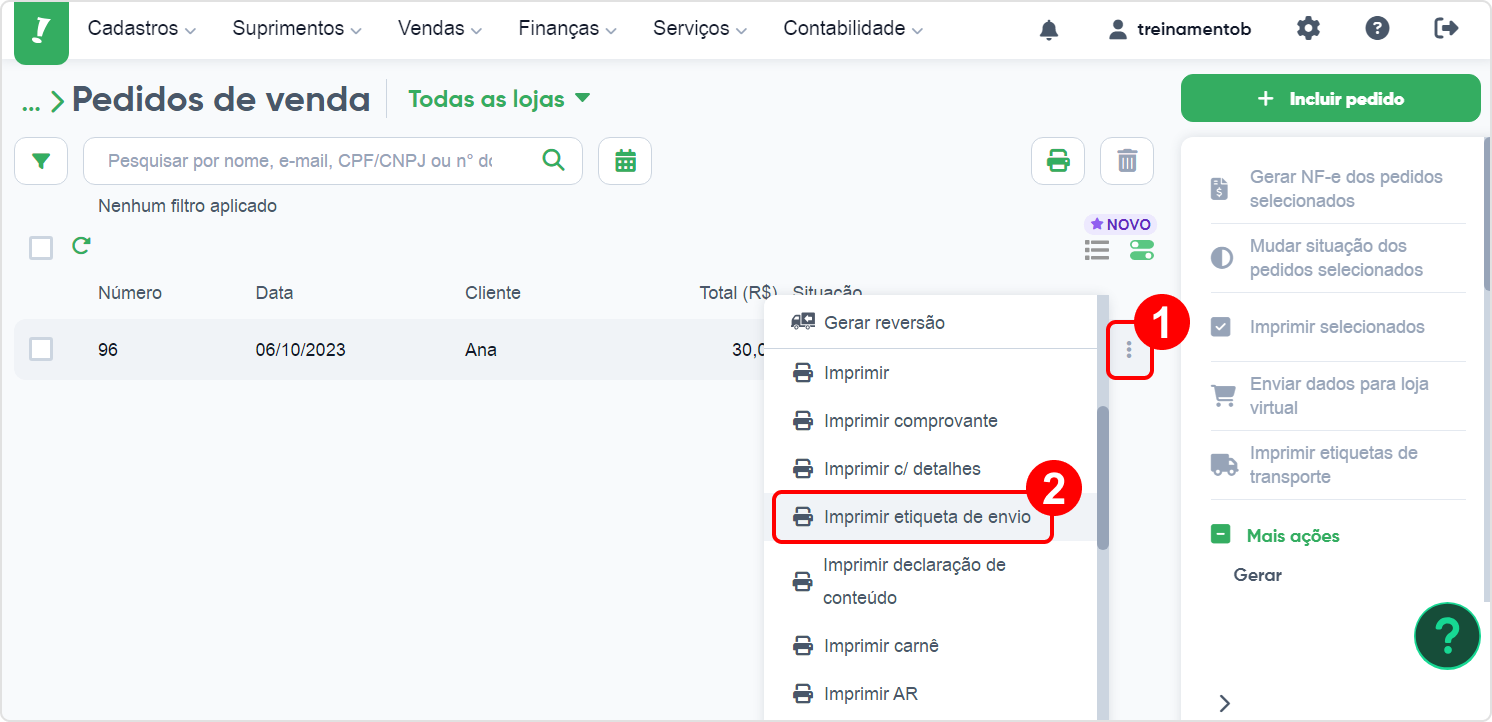Switch to list view icon
1492x722 pixels.
click(1097, 250)
